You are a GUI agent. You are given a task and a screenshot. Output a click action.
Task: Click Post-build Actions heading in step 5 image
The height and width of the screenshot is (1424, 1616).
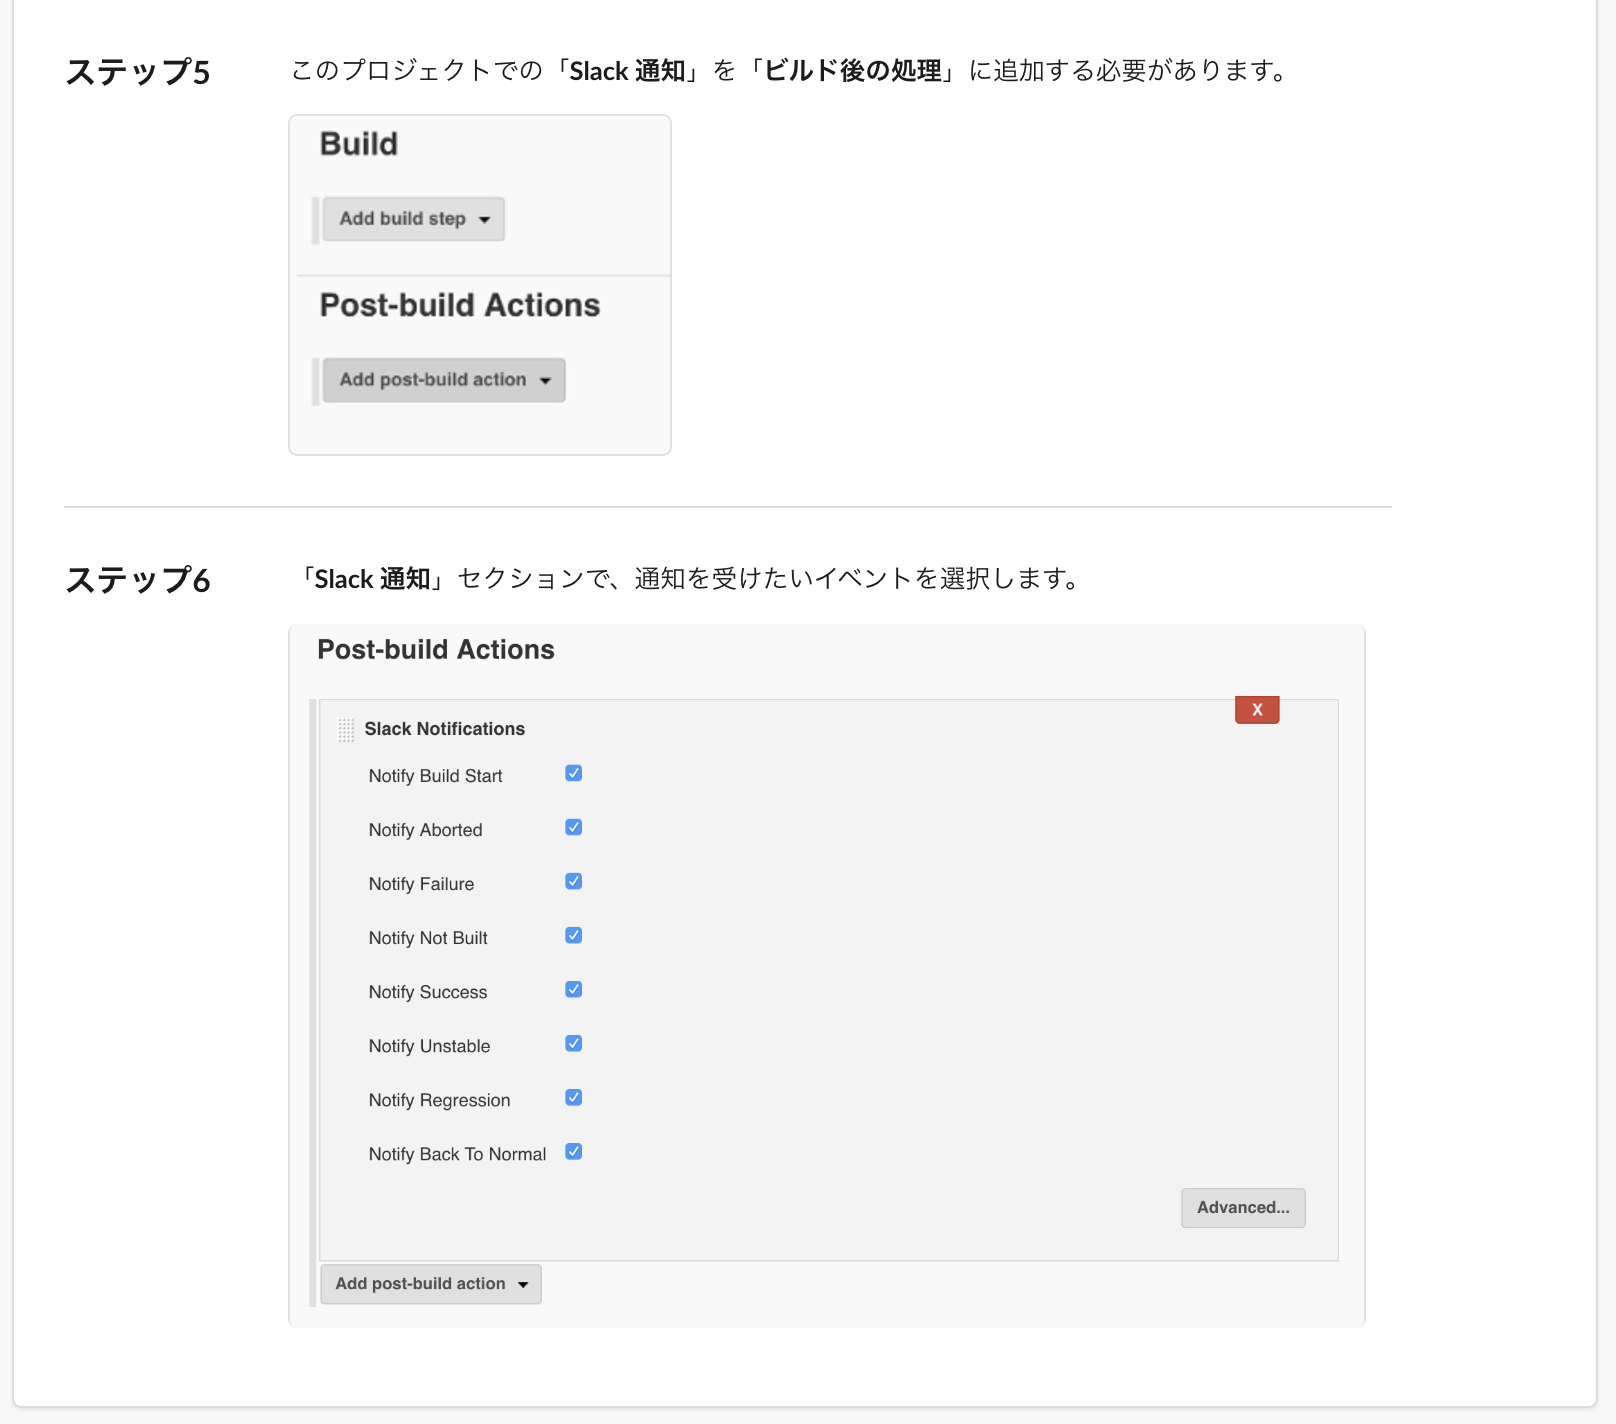coord(460,305)
